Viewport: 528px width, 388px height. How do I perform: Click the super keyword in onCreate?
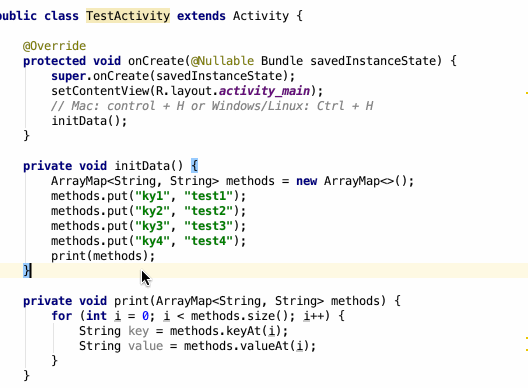(68, 76)
